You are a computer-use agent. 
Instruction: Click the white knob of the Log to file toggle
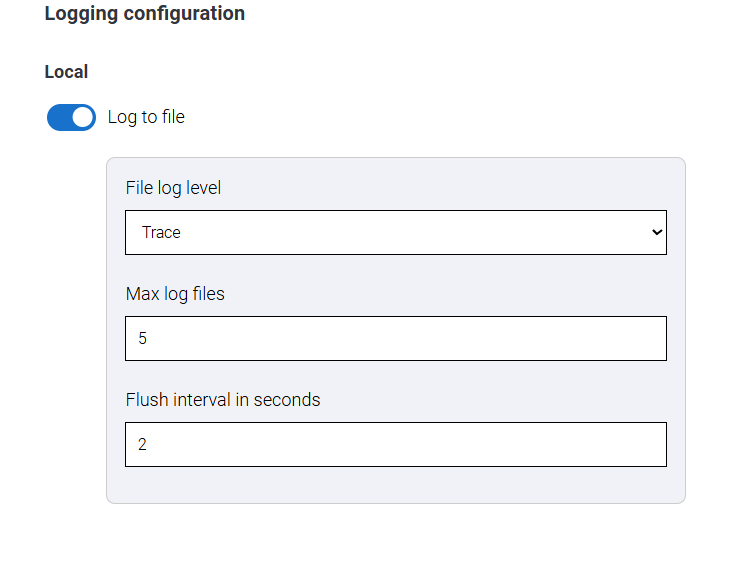click(x=83, y=117)
